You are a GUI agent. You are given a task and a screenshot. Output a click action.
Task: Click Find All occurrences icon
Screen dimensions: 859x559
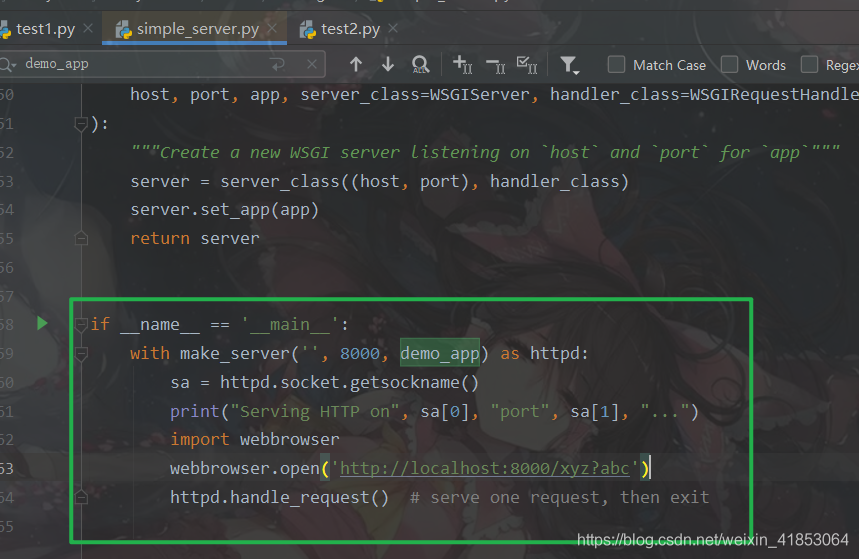[420, 65]
